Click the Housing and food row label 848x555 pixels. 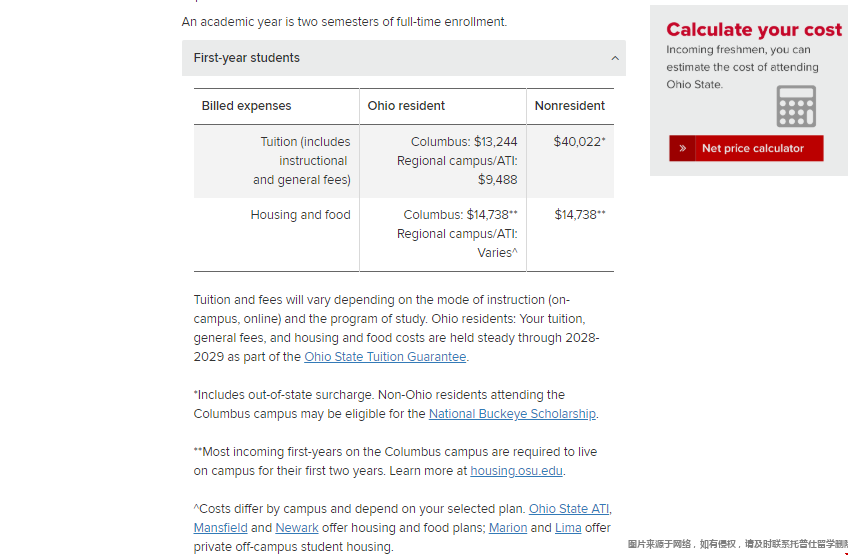pos(300,215)
